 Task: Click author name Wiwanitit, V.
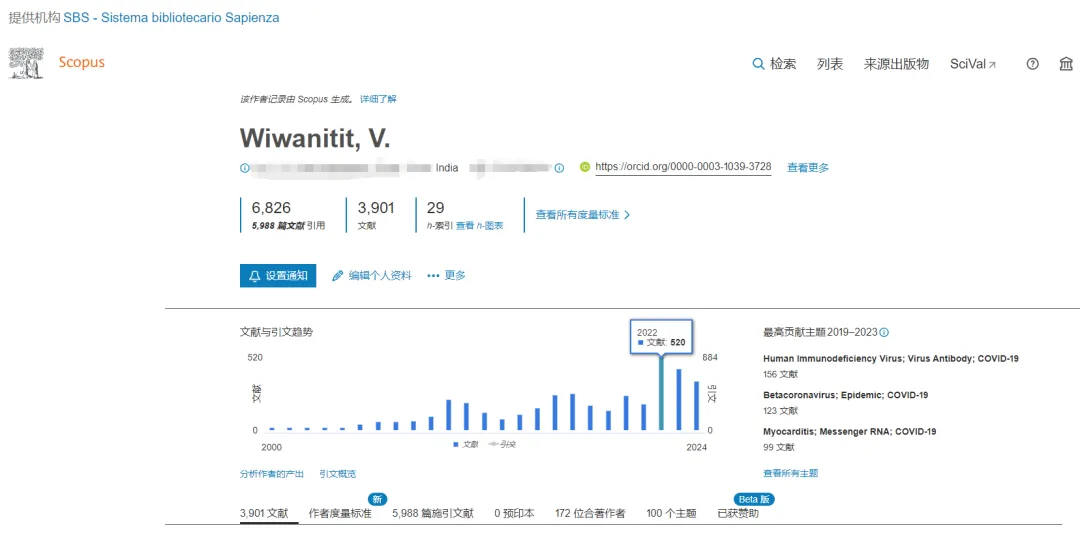(315, 138)
